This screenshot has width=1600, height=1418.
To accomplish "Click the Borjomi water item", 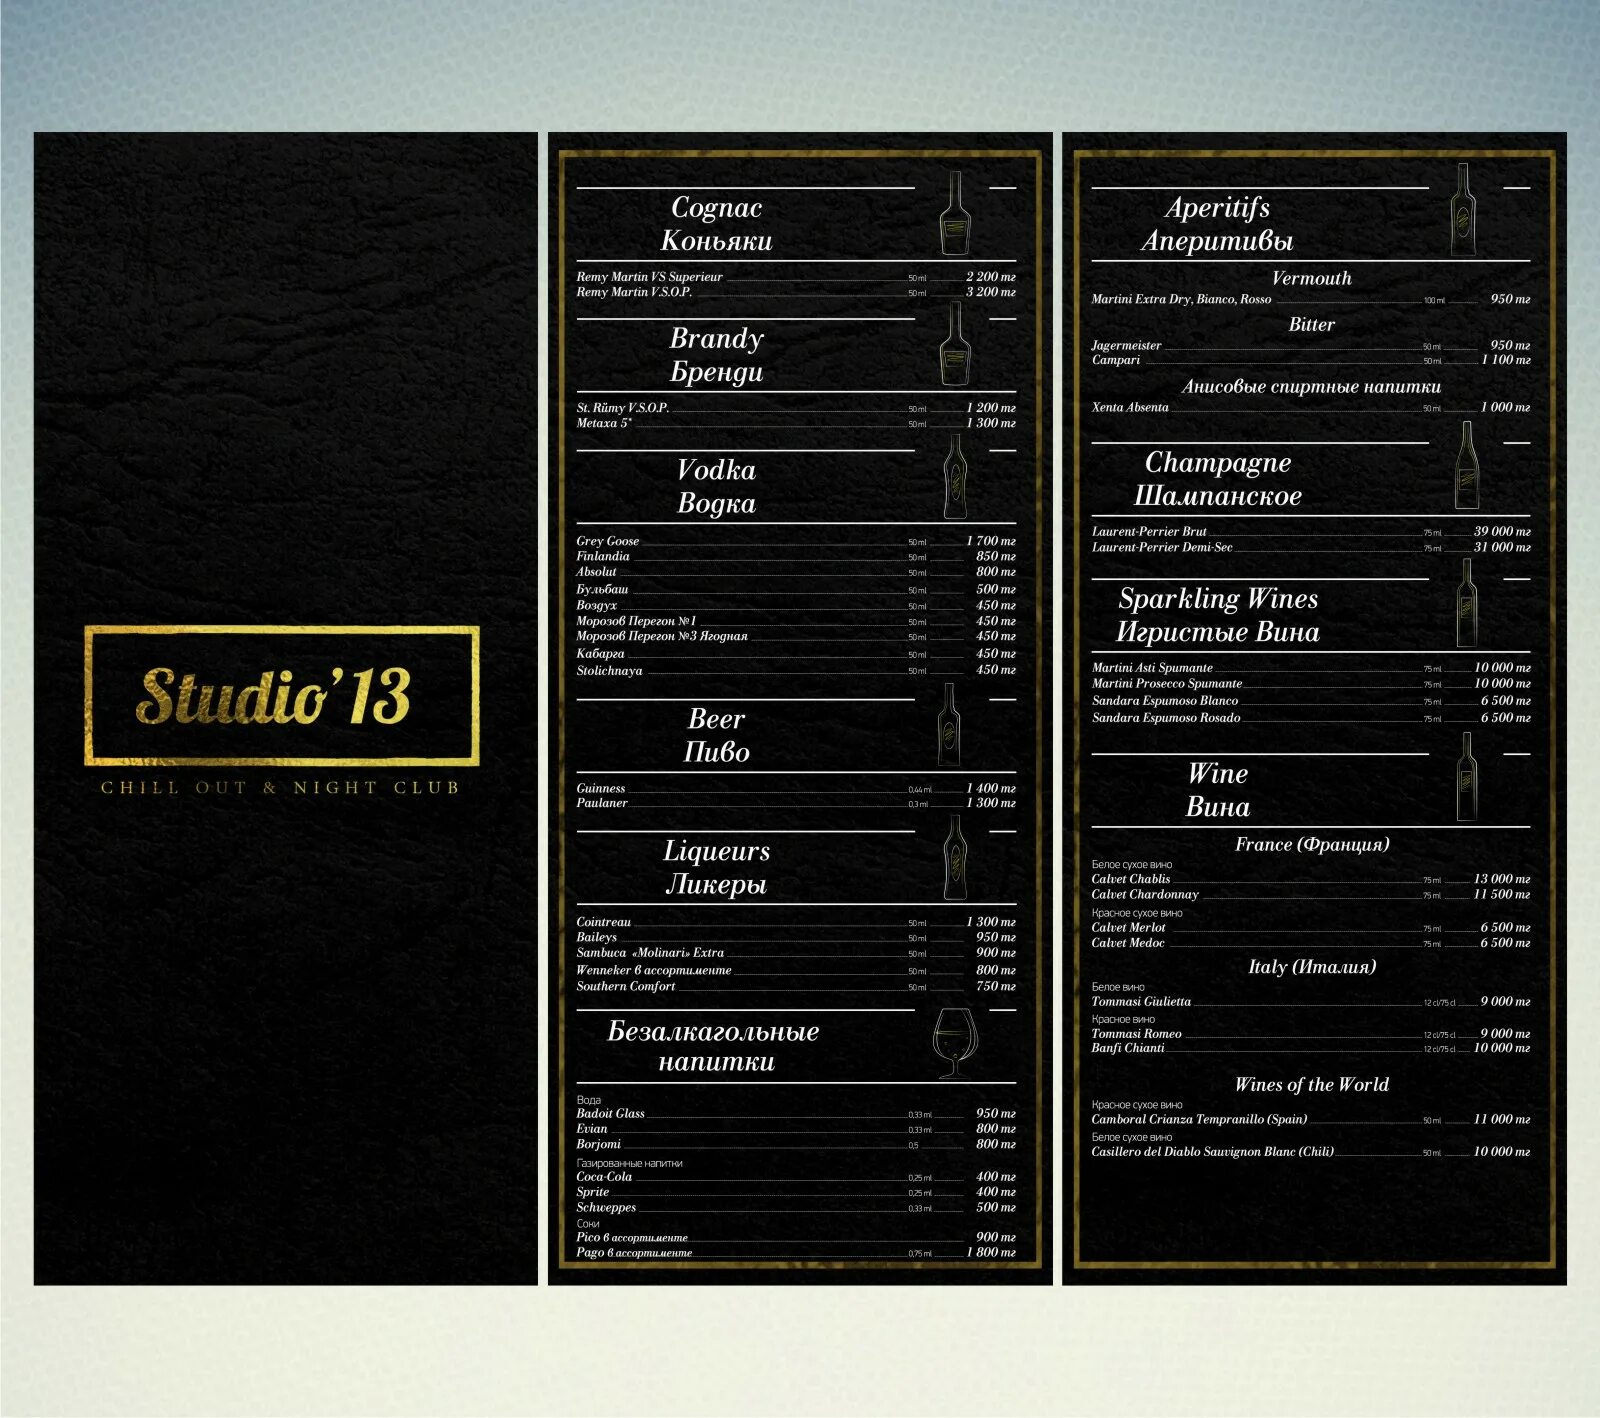I will (x=796, y=1144).
